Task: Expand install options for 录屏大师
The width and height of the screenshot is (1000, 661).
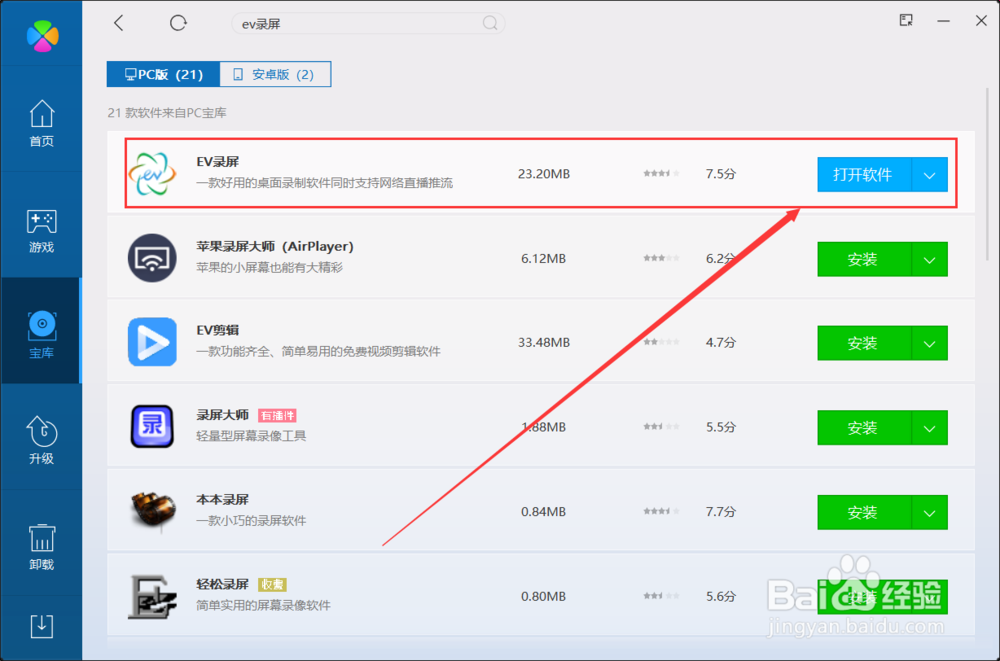Action: click(x=930, y=427)
